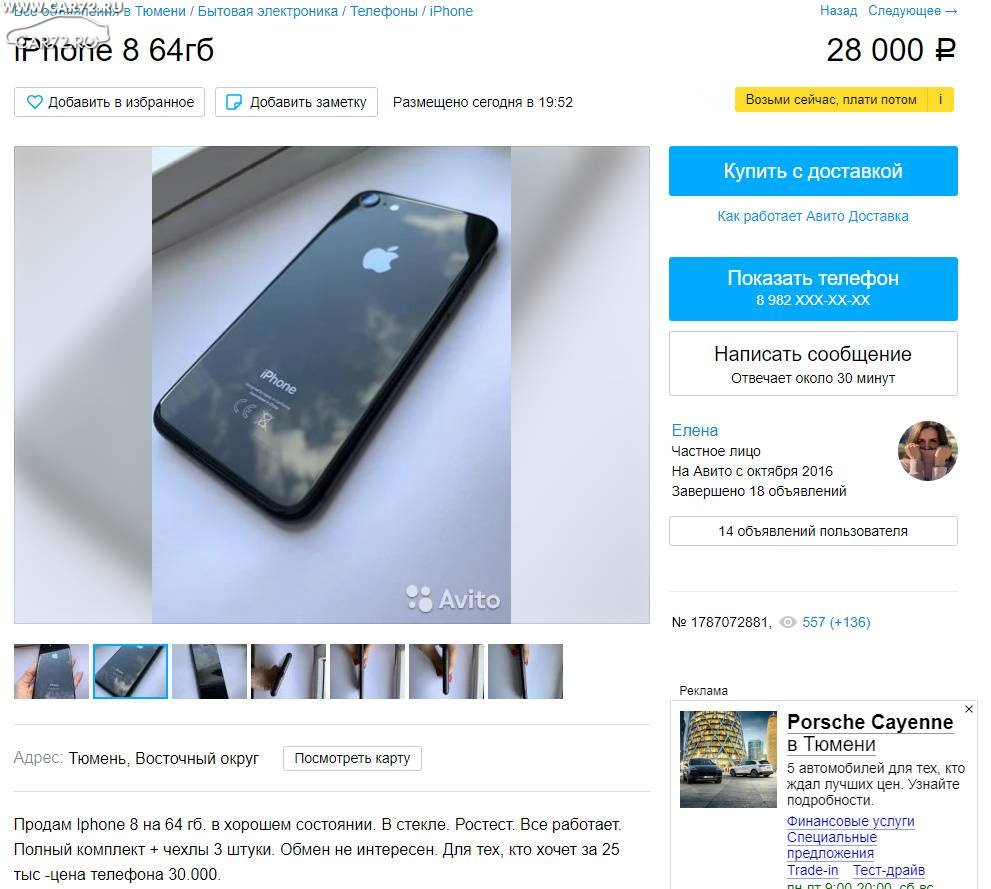View 14 объявлений пользователя

coord(813,531)
